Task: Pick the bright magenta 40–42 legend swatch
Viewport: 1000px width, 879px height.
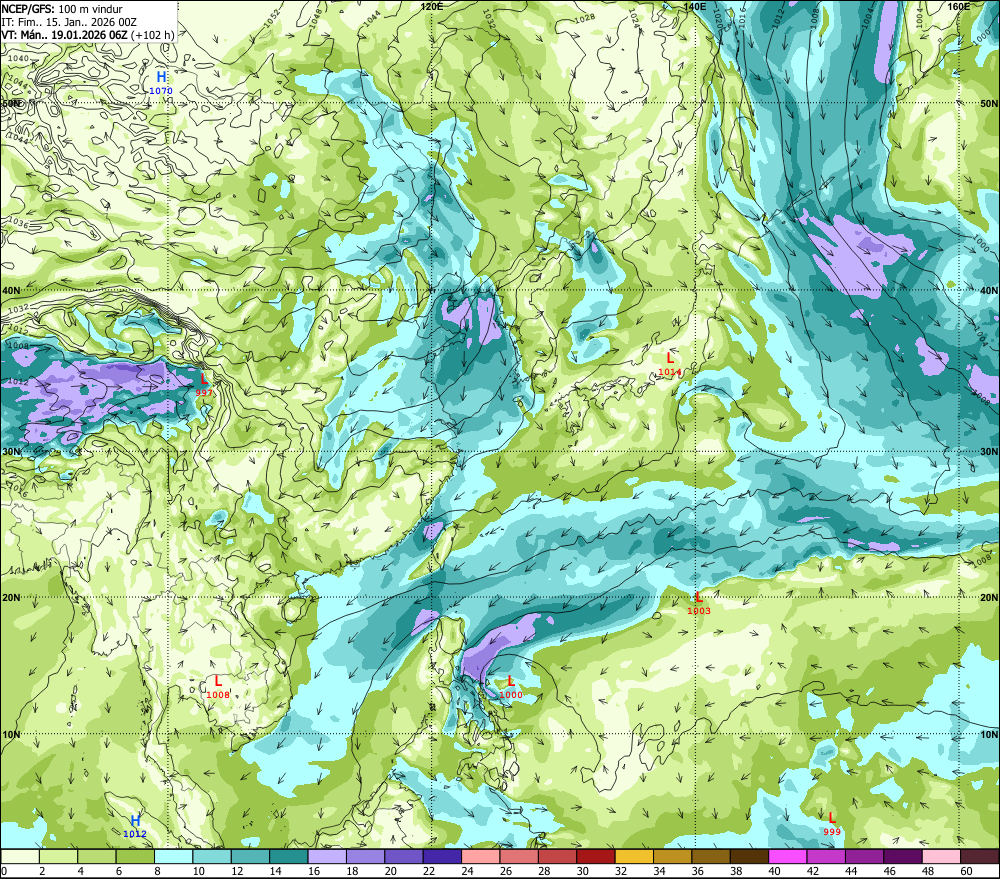Action: click(x=788, y=856)
